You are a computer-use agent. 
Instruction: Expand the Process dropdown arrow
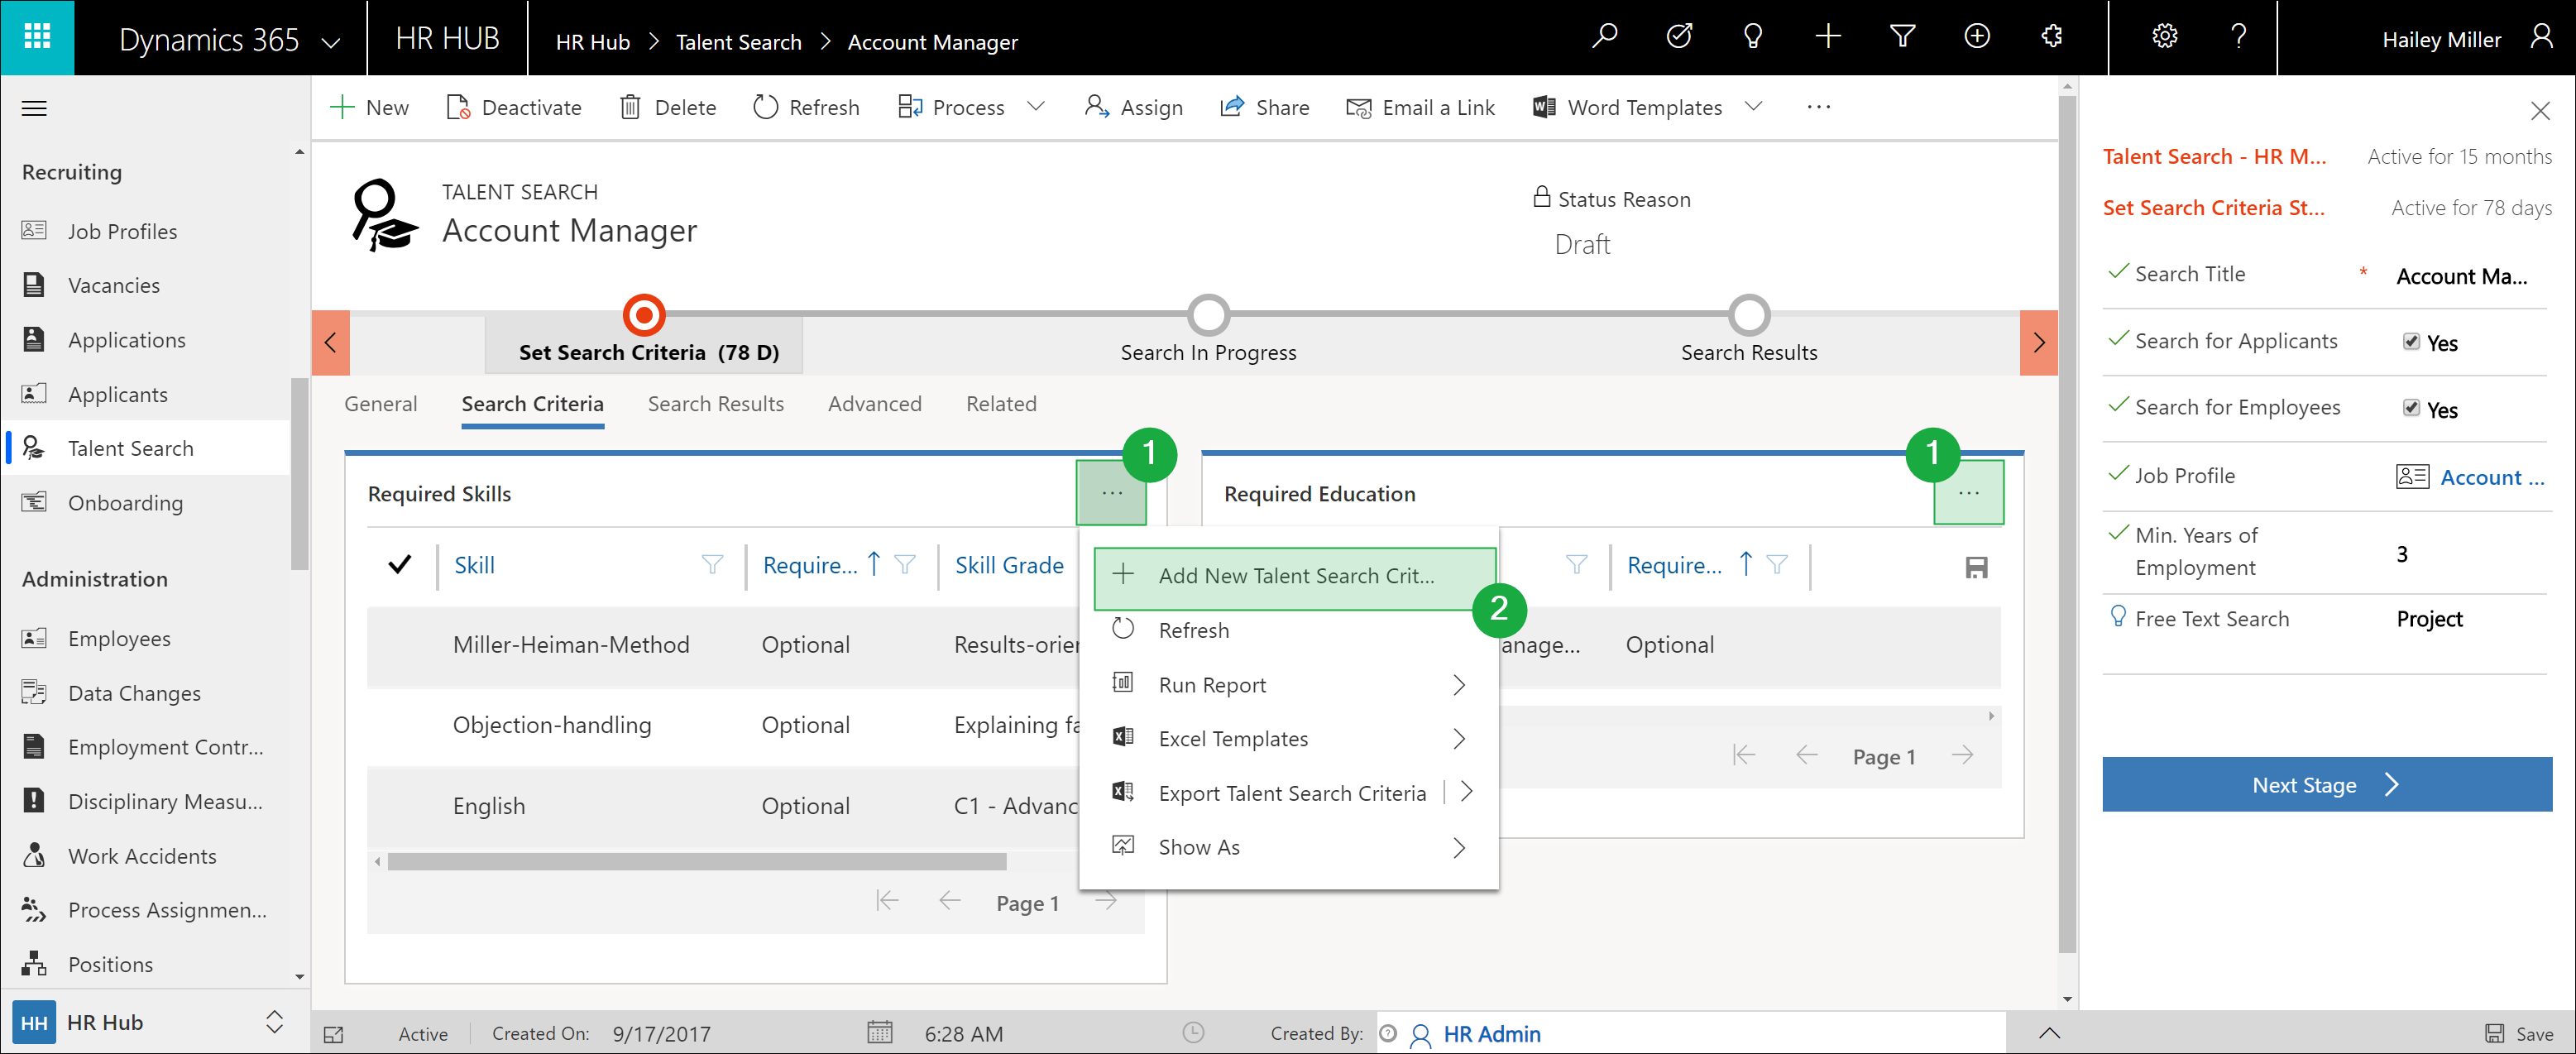1036,106
